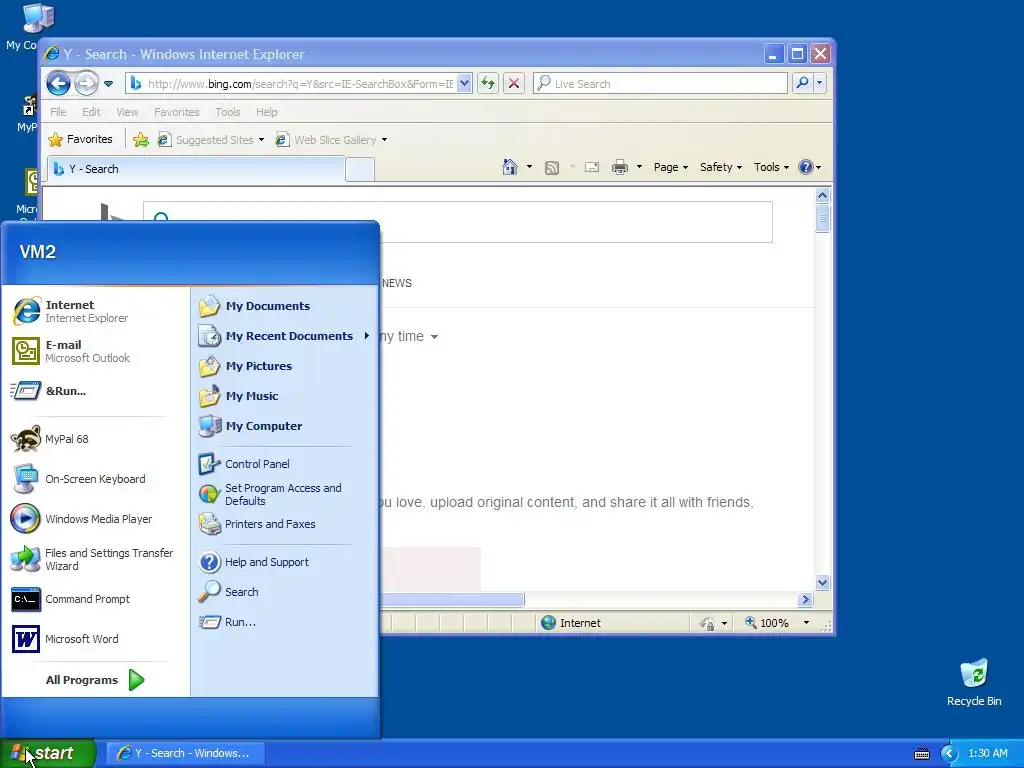Open the Tools command bar menu
1024x768 pixels.
point(771,167)
